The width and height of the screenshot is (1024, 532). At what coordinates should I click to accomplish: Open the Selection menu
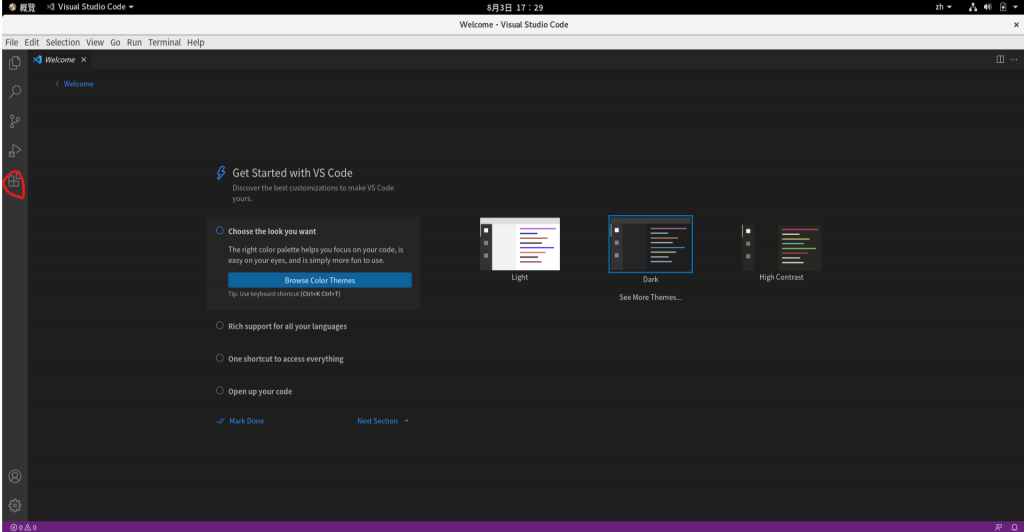click(63, 42)
